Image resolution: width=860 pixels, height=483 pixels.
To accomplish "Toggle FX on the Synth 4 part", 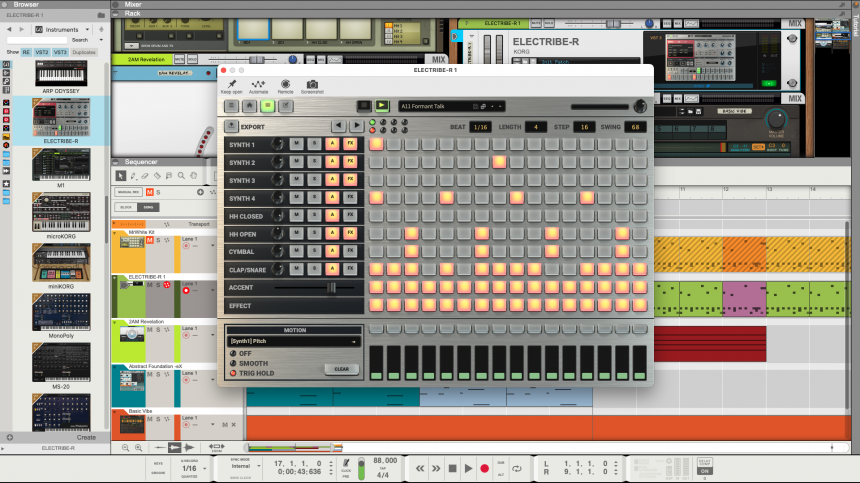I will (x=350, y=198).
